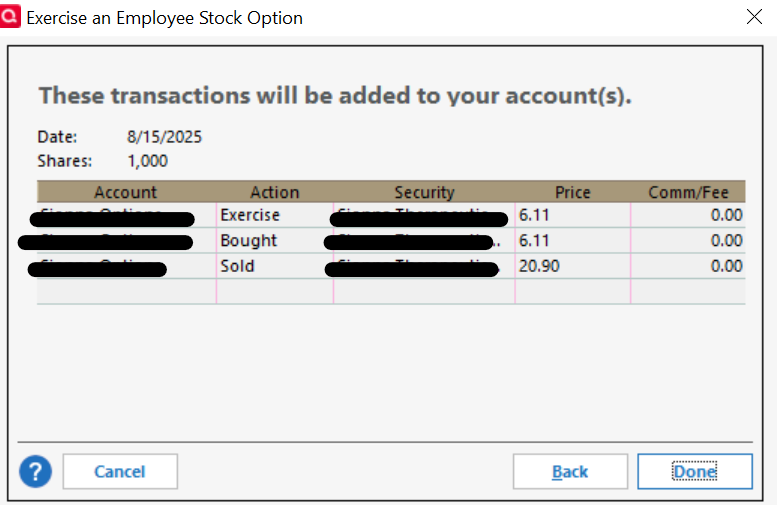The height and width of the screenshot is (505, 777).
Task: Select the Exercise action row cell
Action: (275, 215)
